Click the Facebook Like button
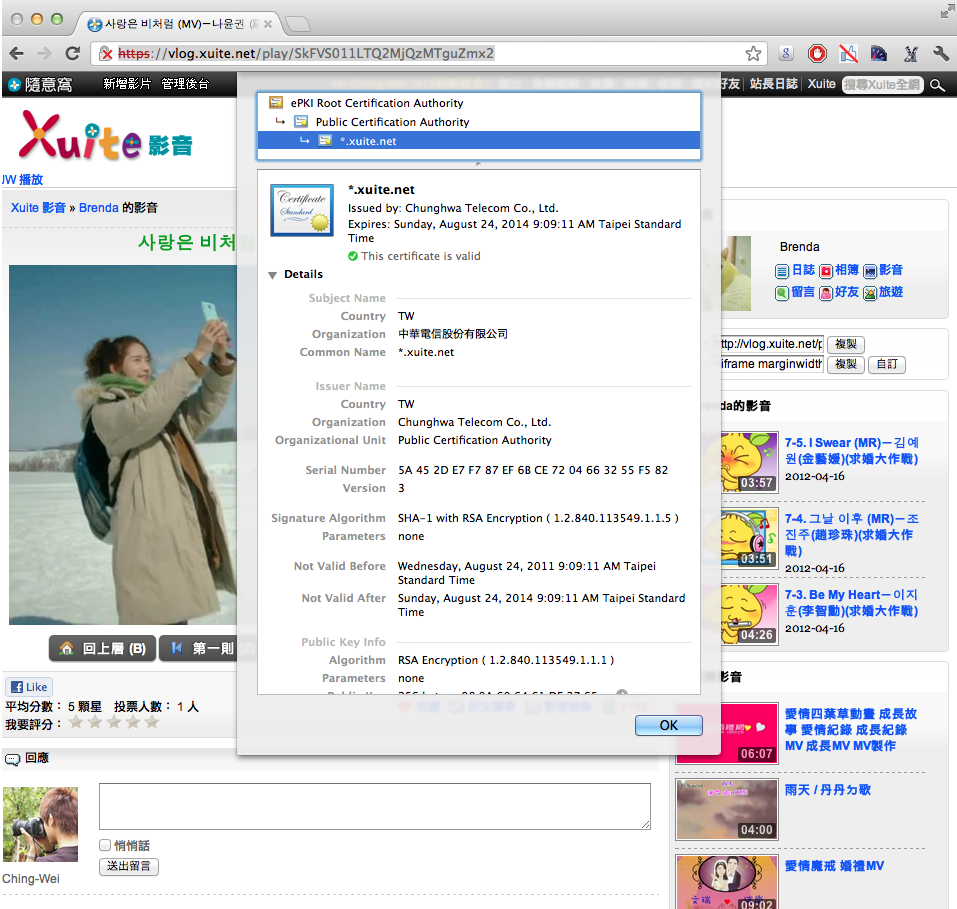 [x=29, y=687]
